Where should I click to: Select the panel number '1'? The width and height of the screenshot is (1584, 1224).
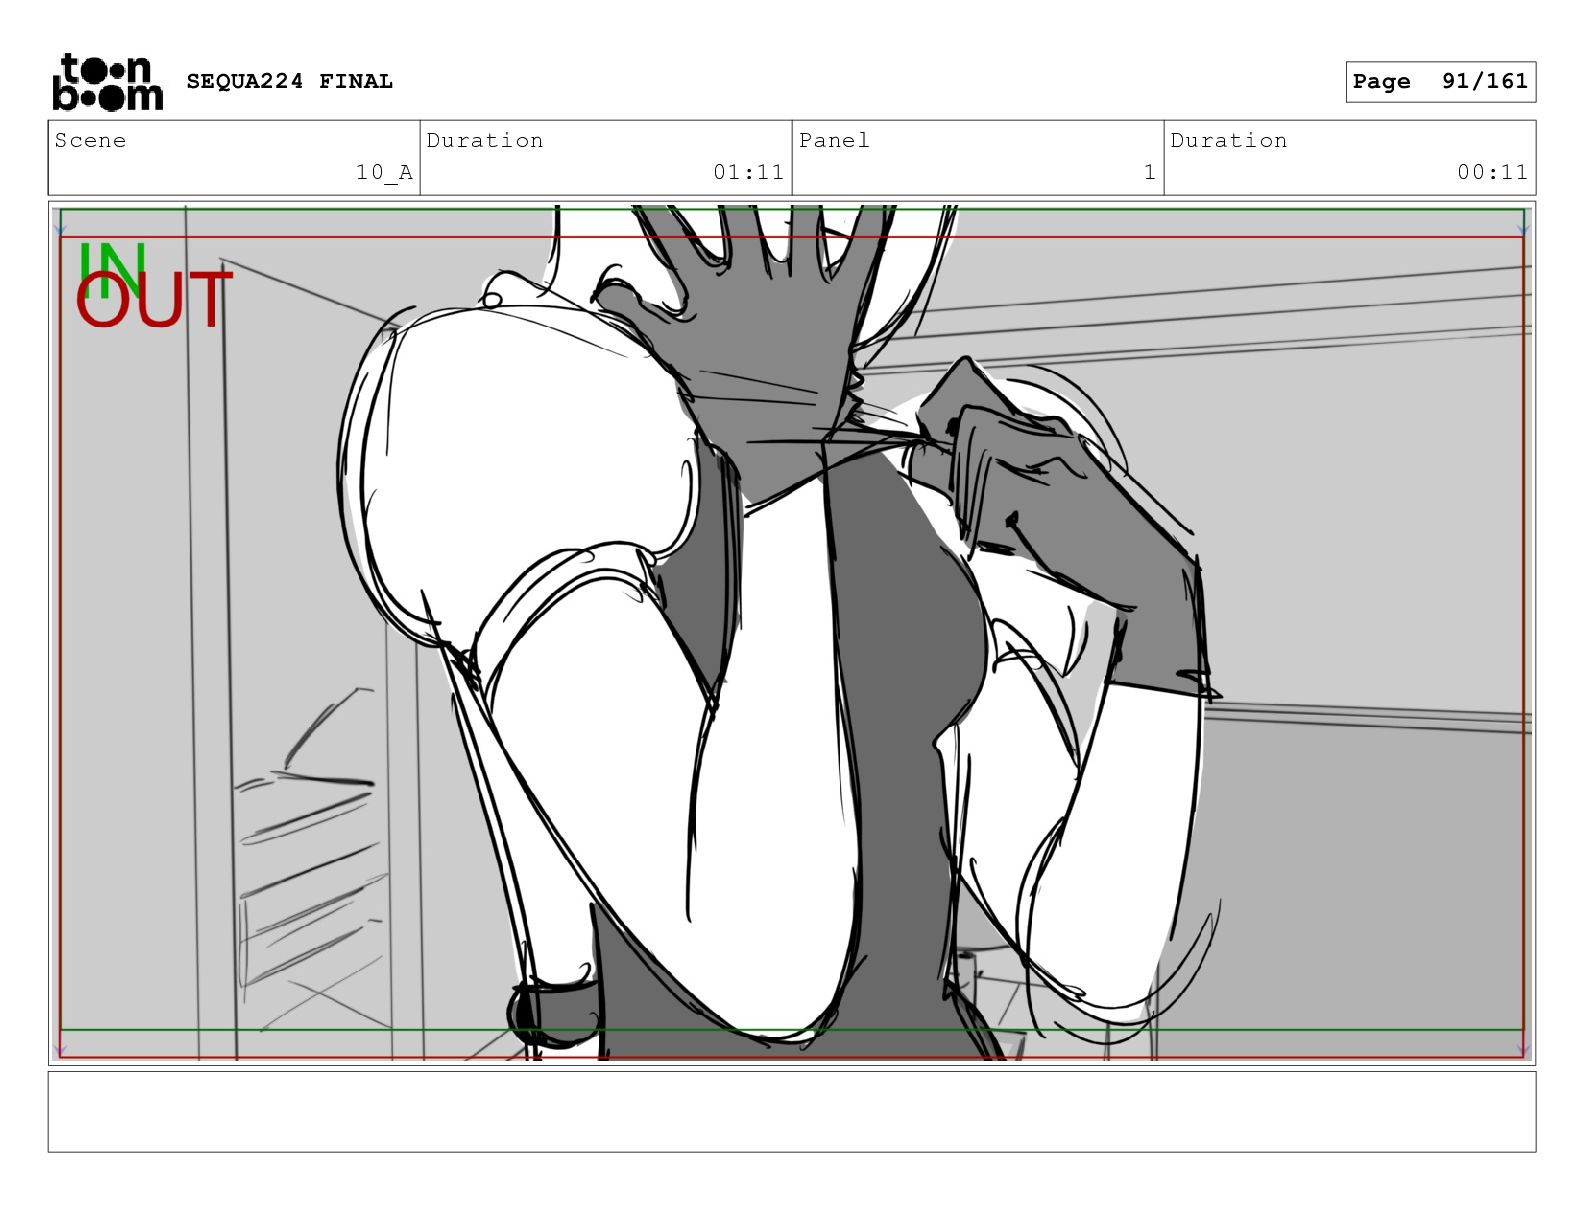click(1150, 172)
